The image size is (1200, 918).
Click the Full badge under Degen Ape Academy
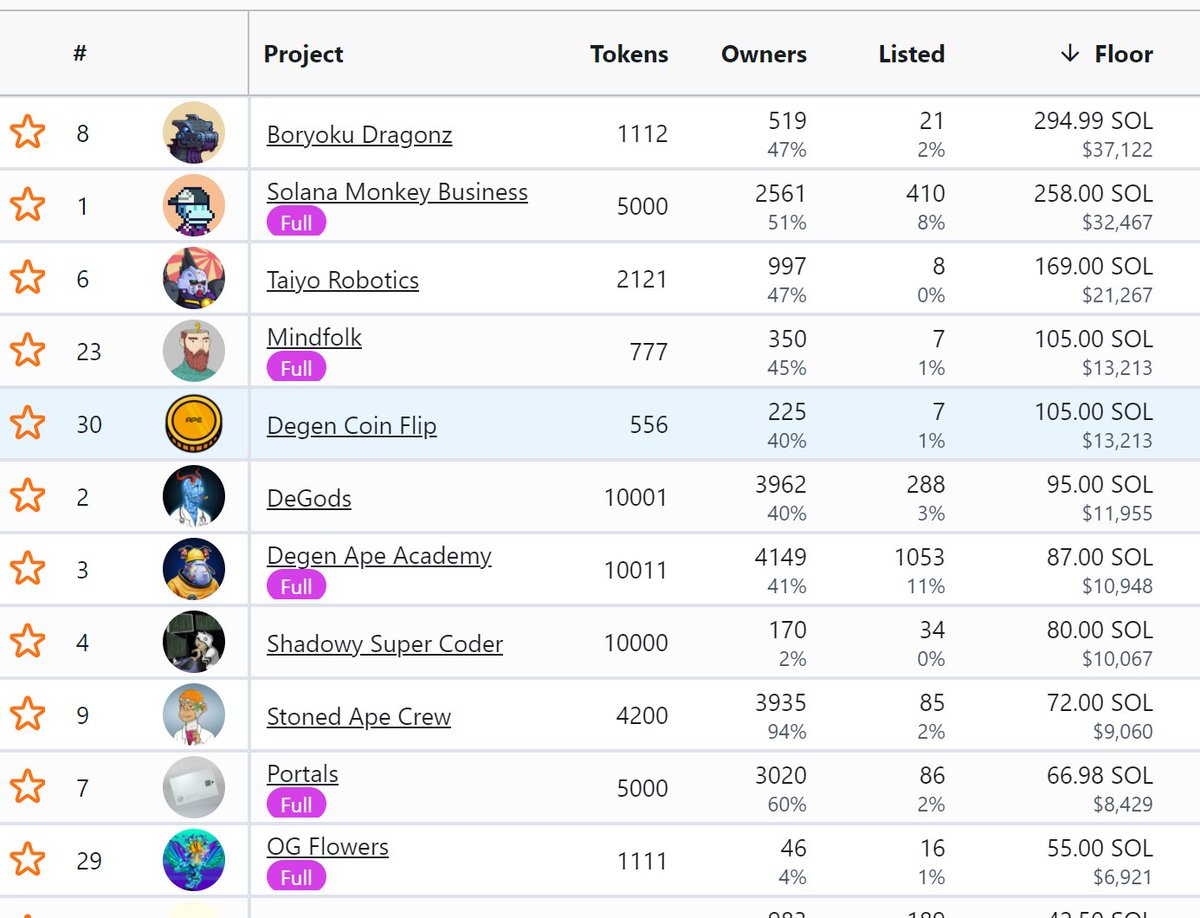tap(296, 586)
